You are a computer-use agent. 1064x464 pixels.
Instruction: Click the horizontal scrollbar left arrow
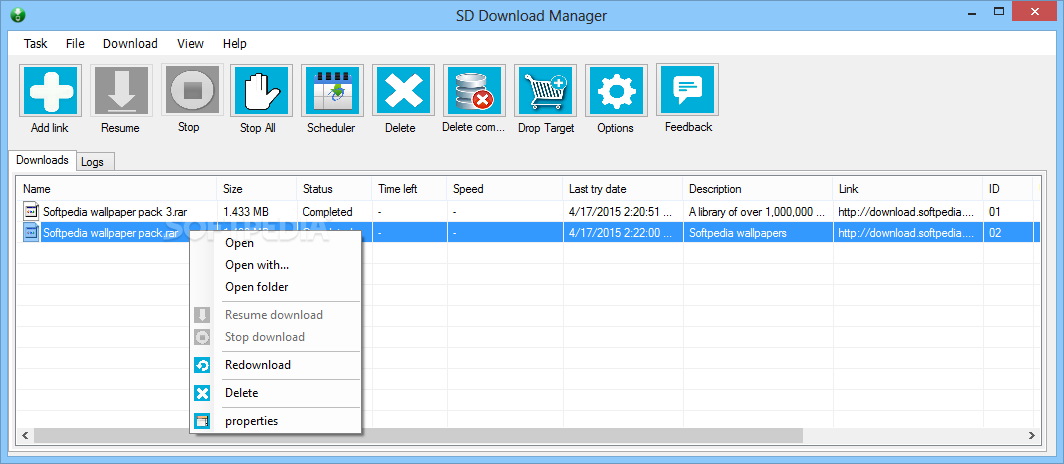pyautogui.click(x=25, y=435)
